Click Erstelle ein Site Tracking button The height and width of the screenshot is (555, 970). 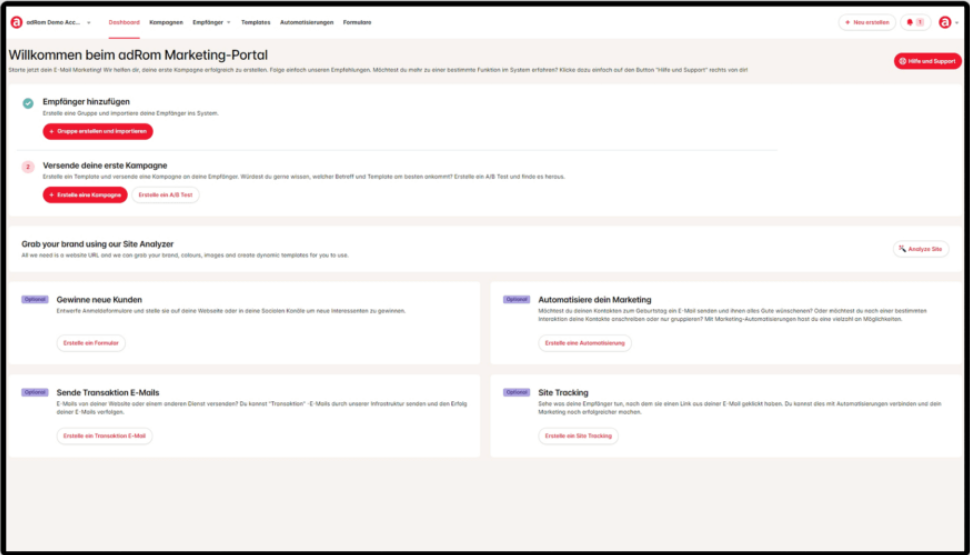tap(578, 436)
